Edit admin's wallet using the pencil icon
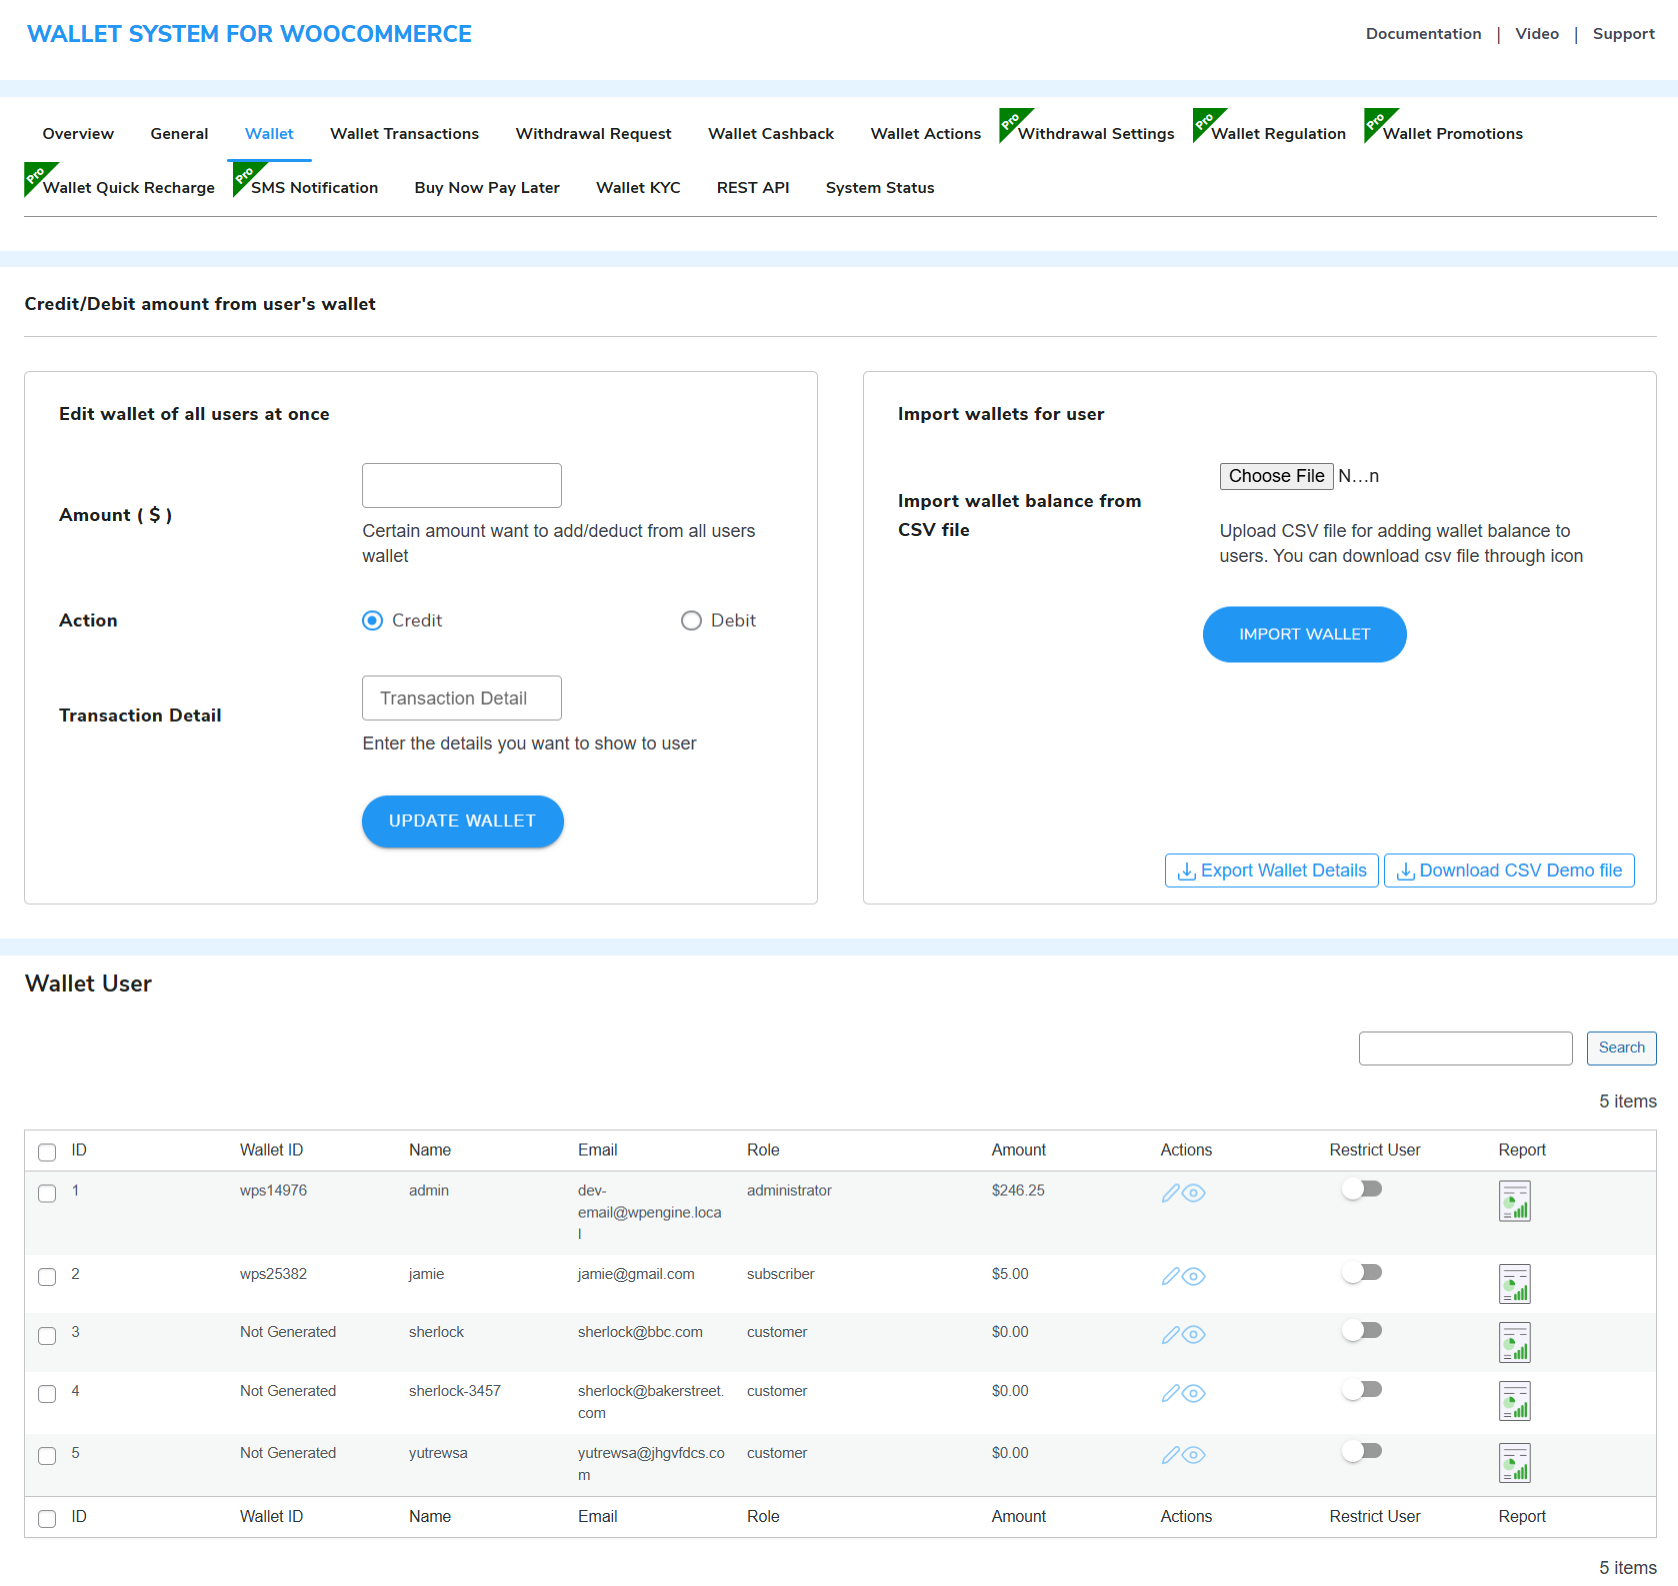The width and height of the screenshot is (1678, 1586). coord(1171,1193)
